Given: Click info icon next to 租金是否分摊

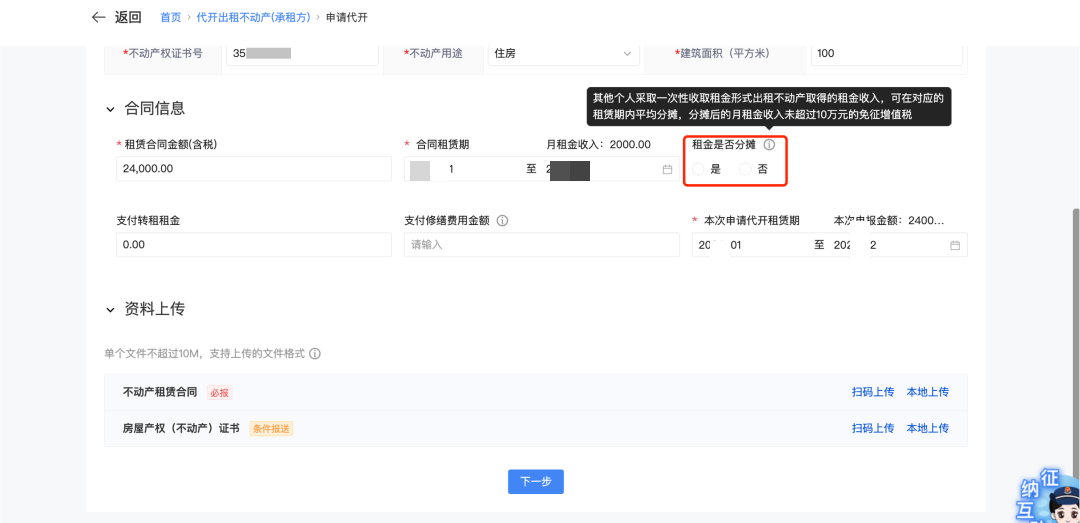Looking at the screenshot, I should click(x=770, y=145).
